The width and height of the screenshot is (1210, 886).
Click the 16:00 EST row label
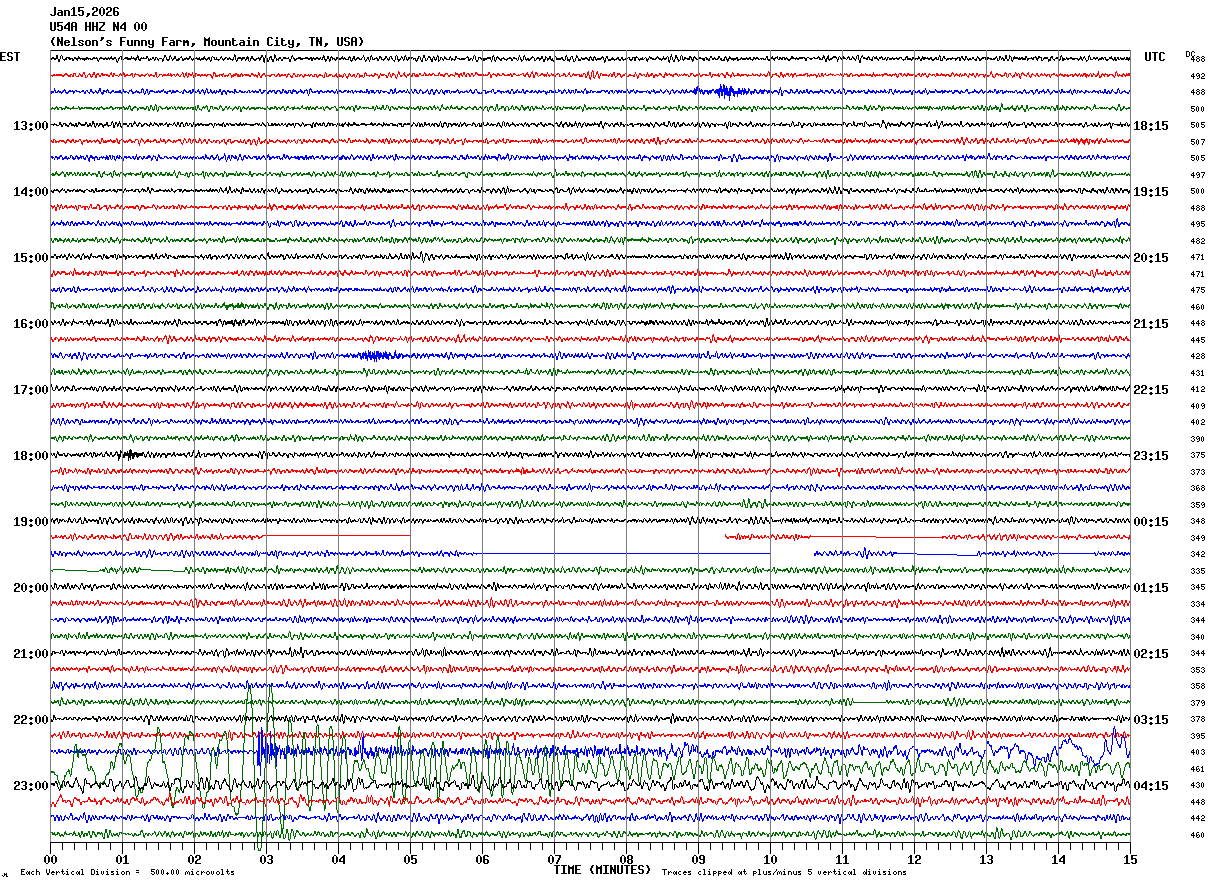point(30,324)
